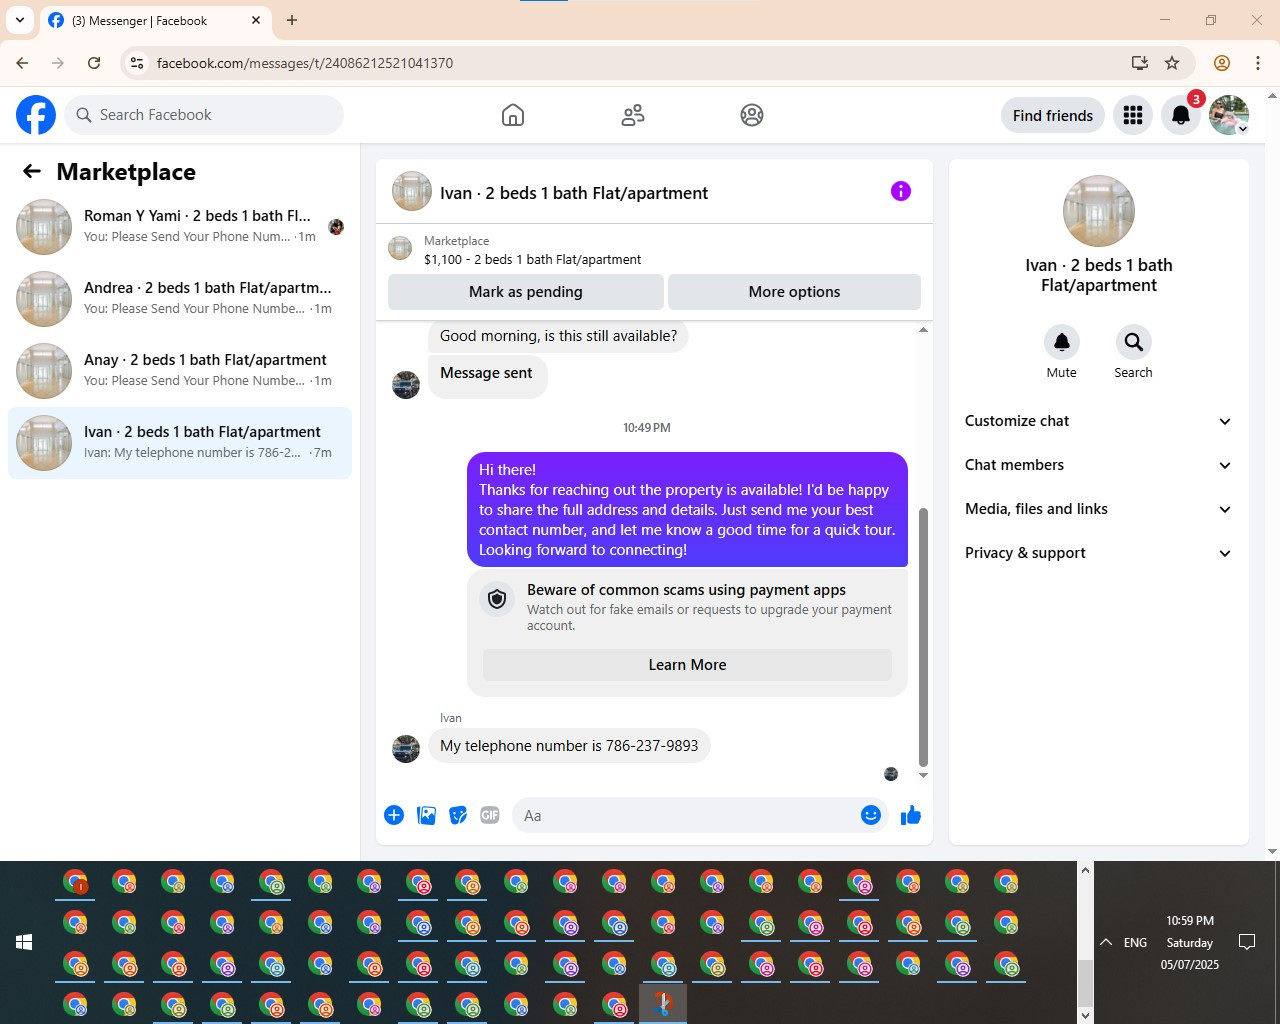Screen dimensions: 1280x1024
Task: Click the $1,100 listing title text
Action: (533, 259)
